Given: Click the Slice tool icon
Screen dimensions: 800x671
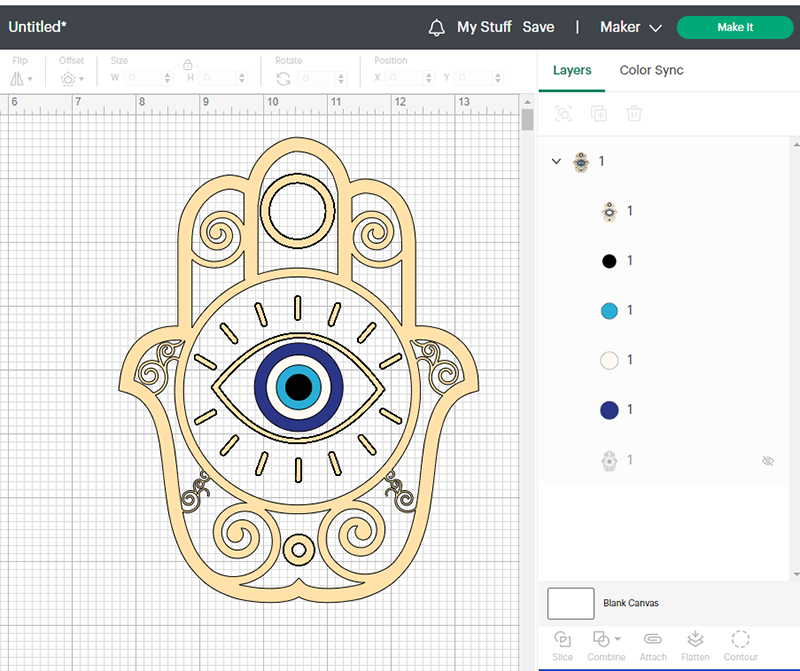Looking at the screenshot, I should [x=562, y=639].
